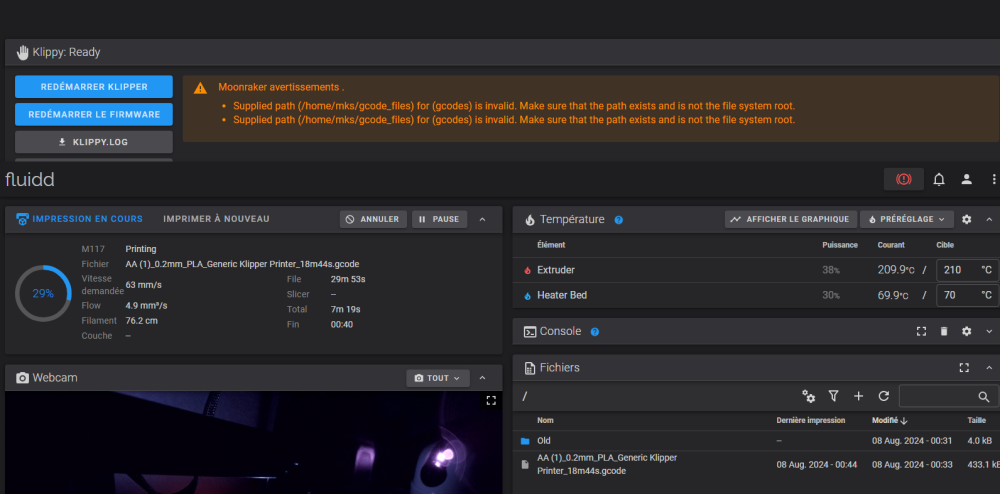This screenshot has height=494, width=1000.
Task: Collapse the Webcam panel
Action: (482, 378)
